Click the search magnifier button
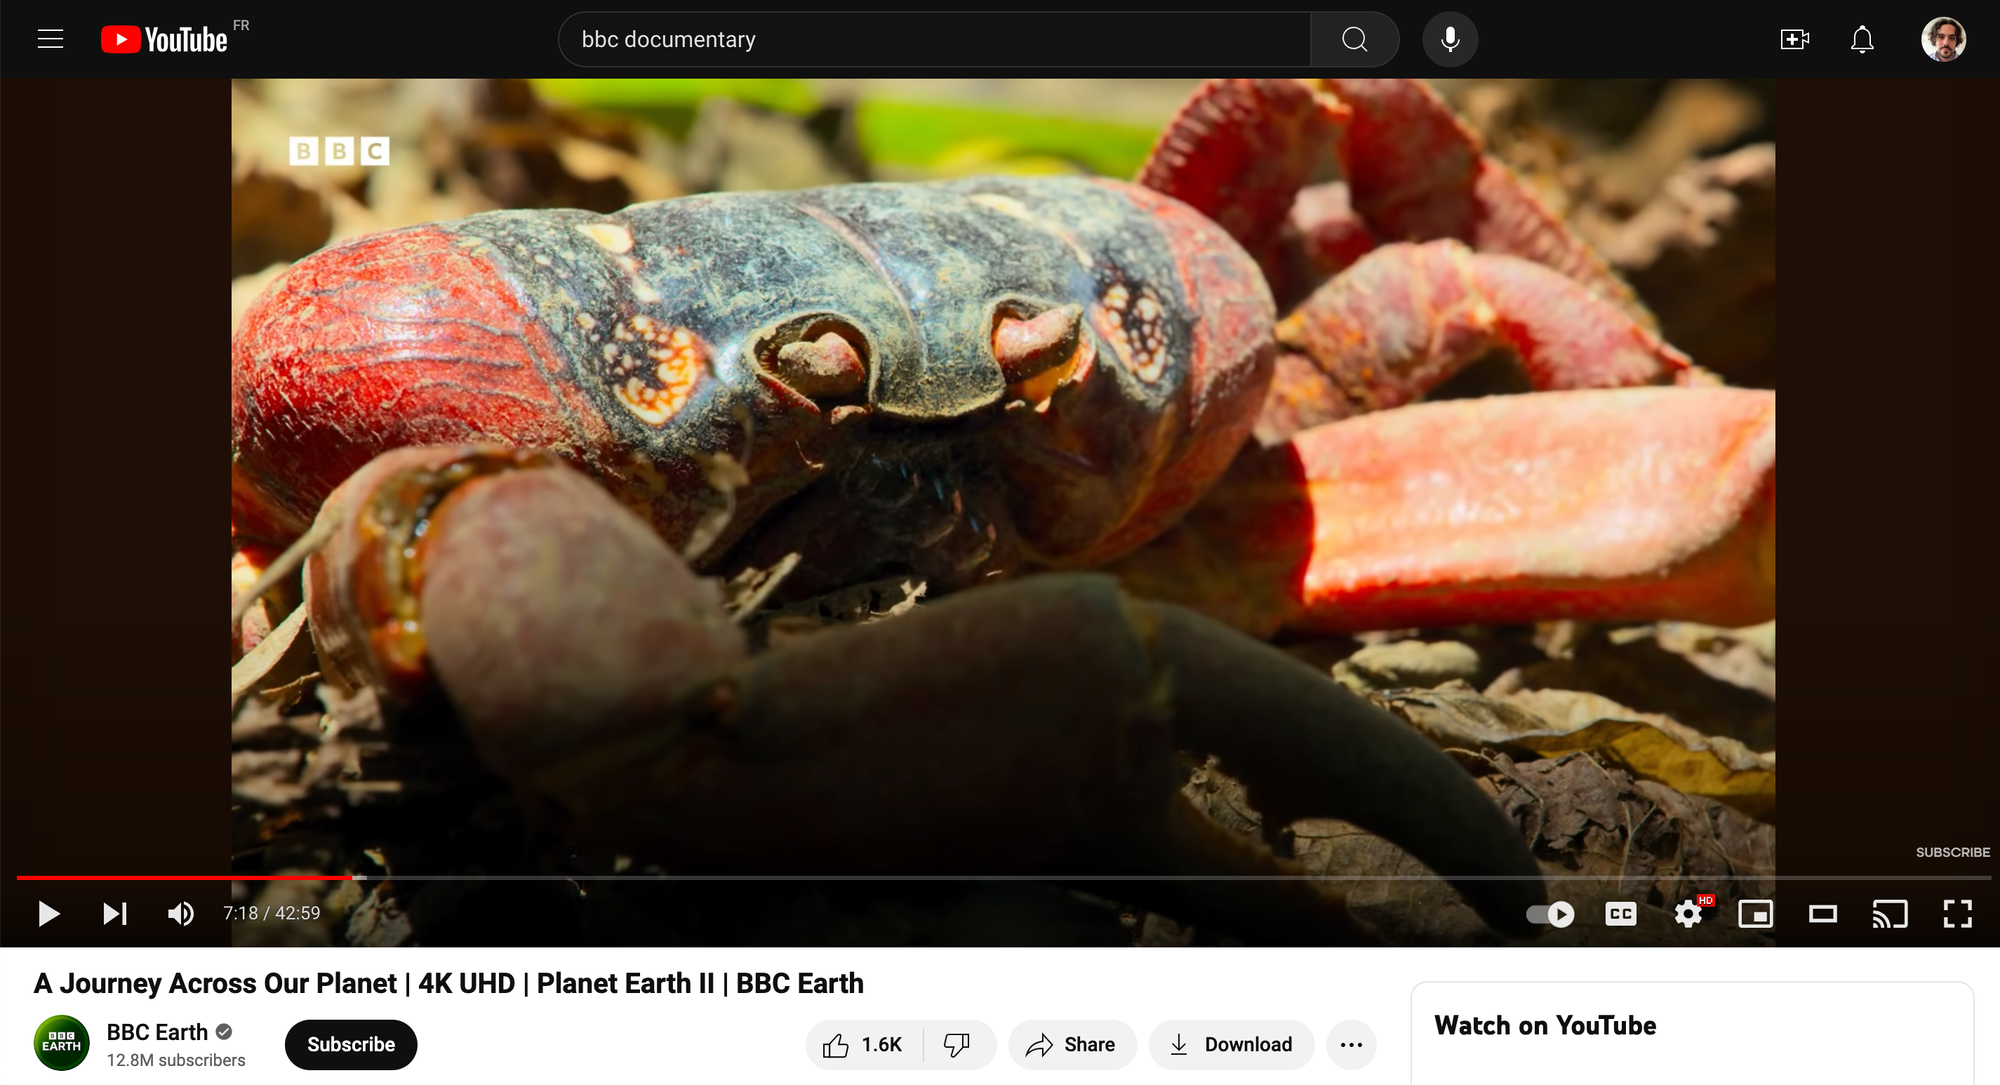This screenshot has height=1085, width=2000. [x=1354, y=39]
